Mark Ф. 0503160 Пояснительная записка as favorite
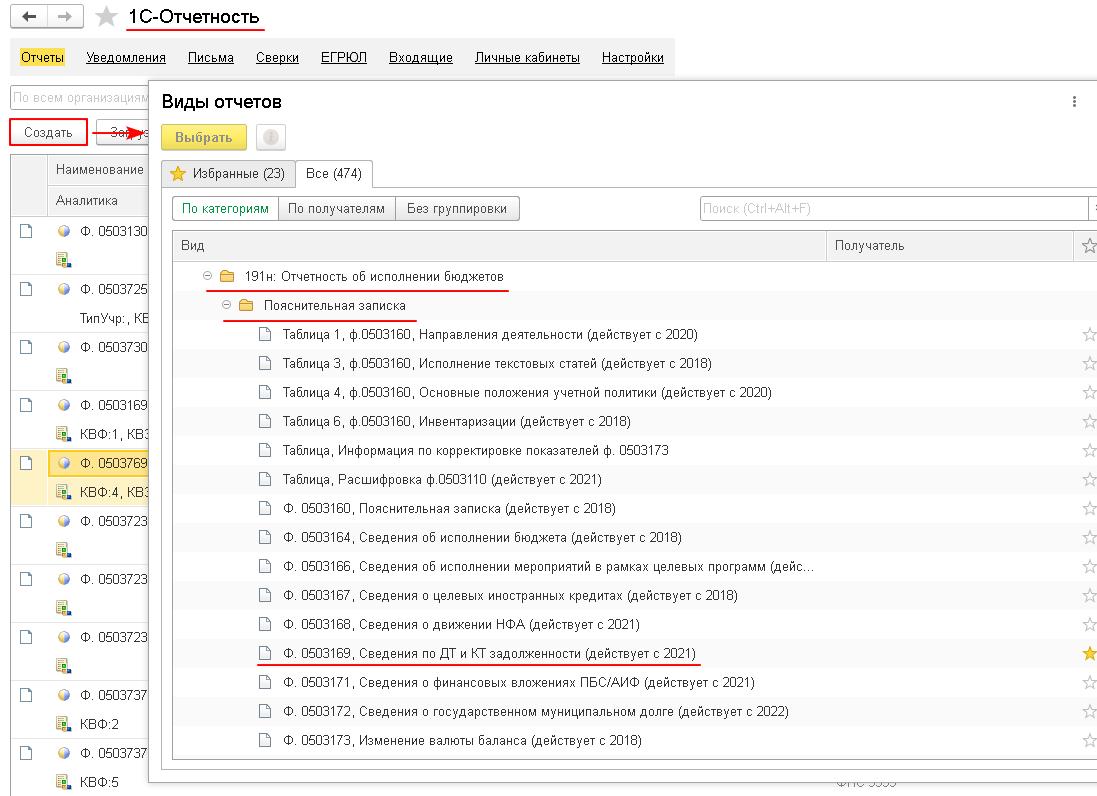 [1089, 509]
